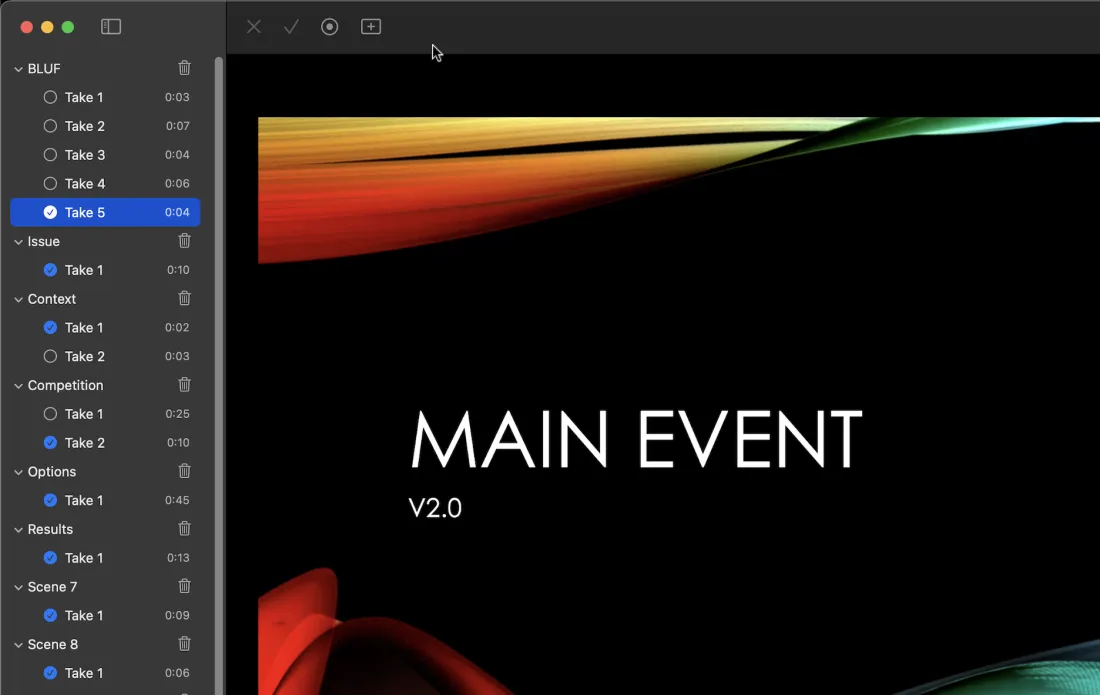This screenshot has width=1100, height=695.
Task: Select the checked Take 5 radio in BLUF
Action: [x=51, y=212]
